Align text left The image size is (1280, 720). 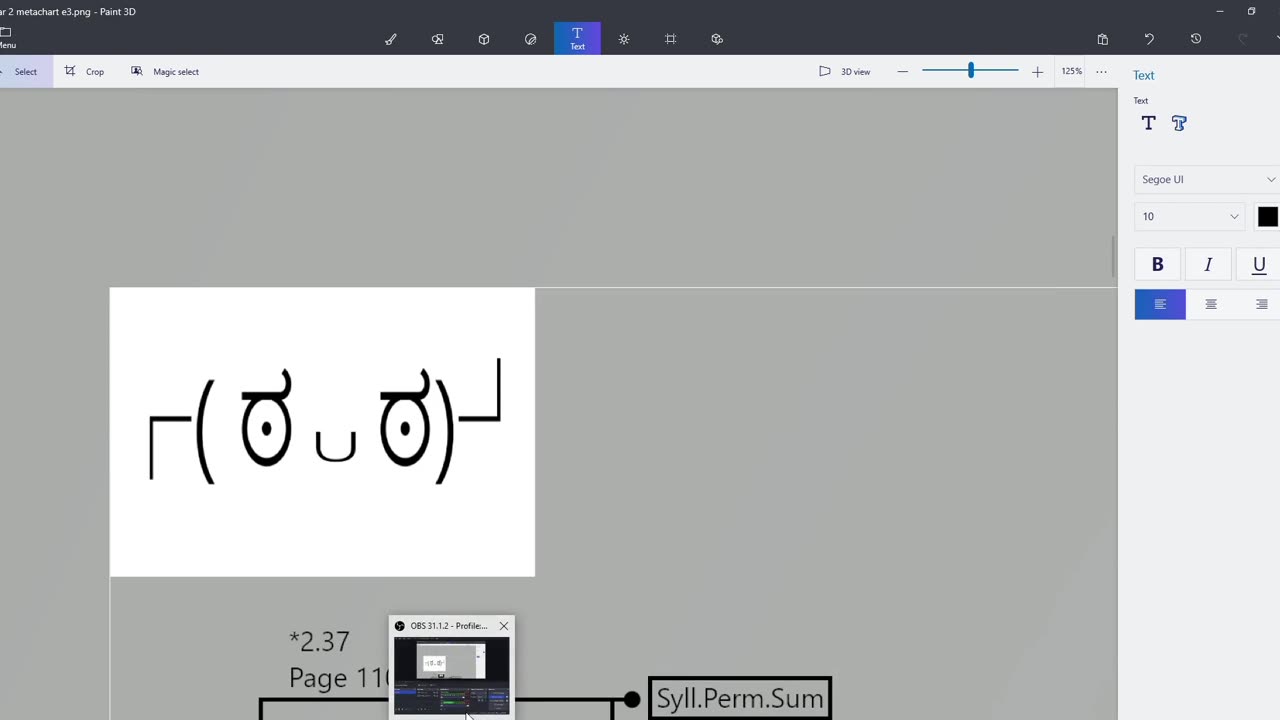tap(1160, 304)
